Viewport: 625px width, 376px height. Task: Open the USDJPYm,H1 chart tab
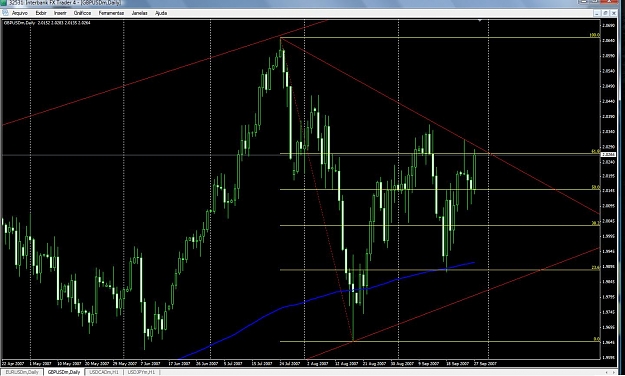tap(142, 372)
